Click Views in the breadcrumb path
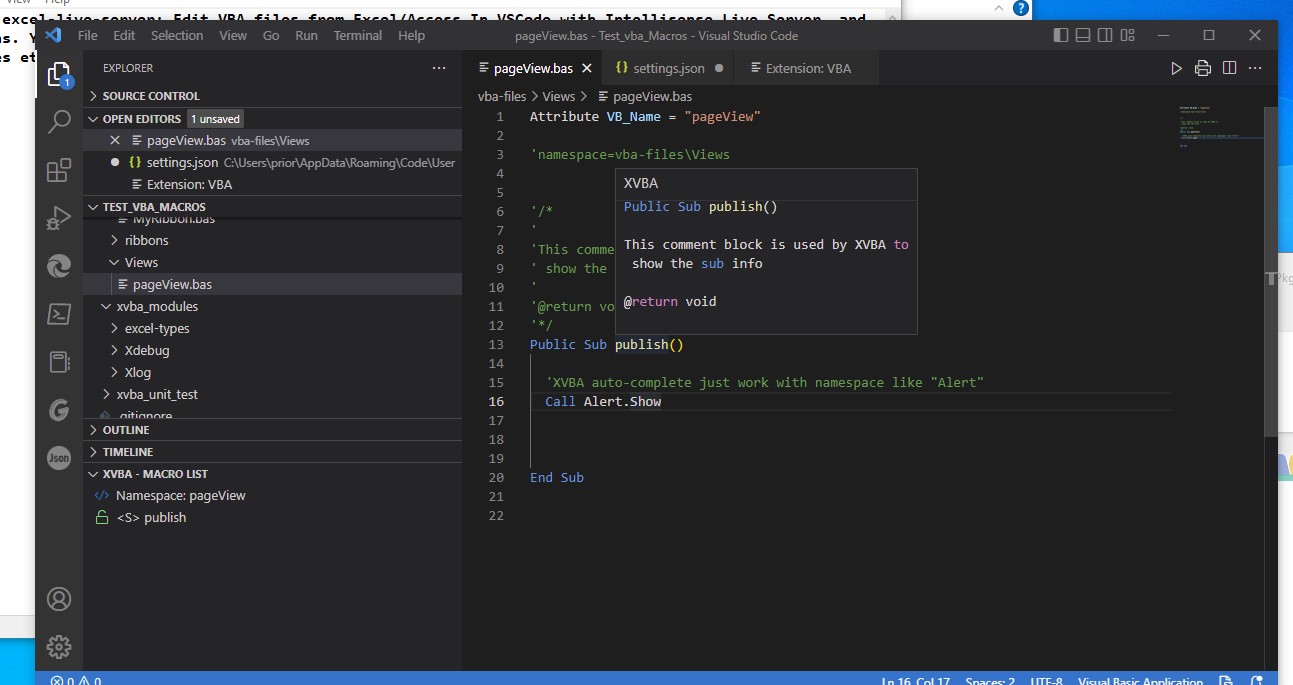This screenshot has width=1293, height=685. 558,96
